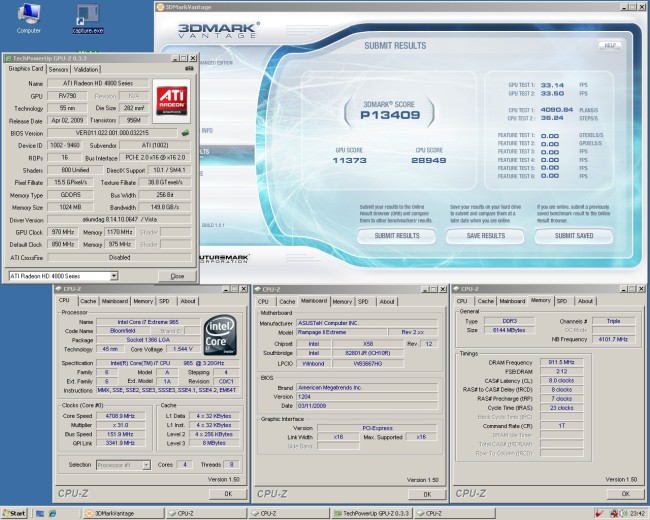
Task: Open Mainboard tab in the Processor CPU-Z window
Action: point(115,301)
